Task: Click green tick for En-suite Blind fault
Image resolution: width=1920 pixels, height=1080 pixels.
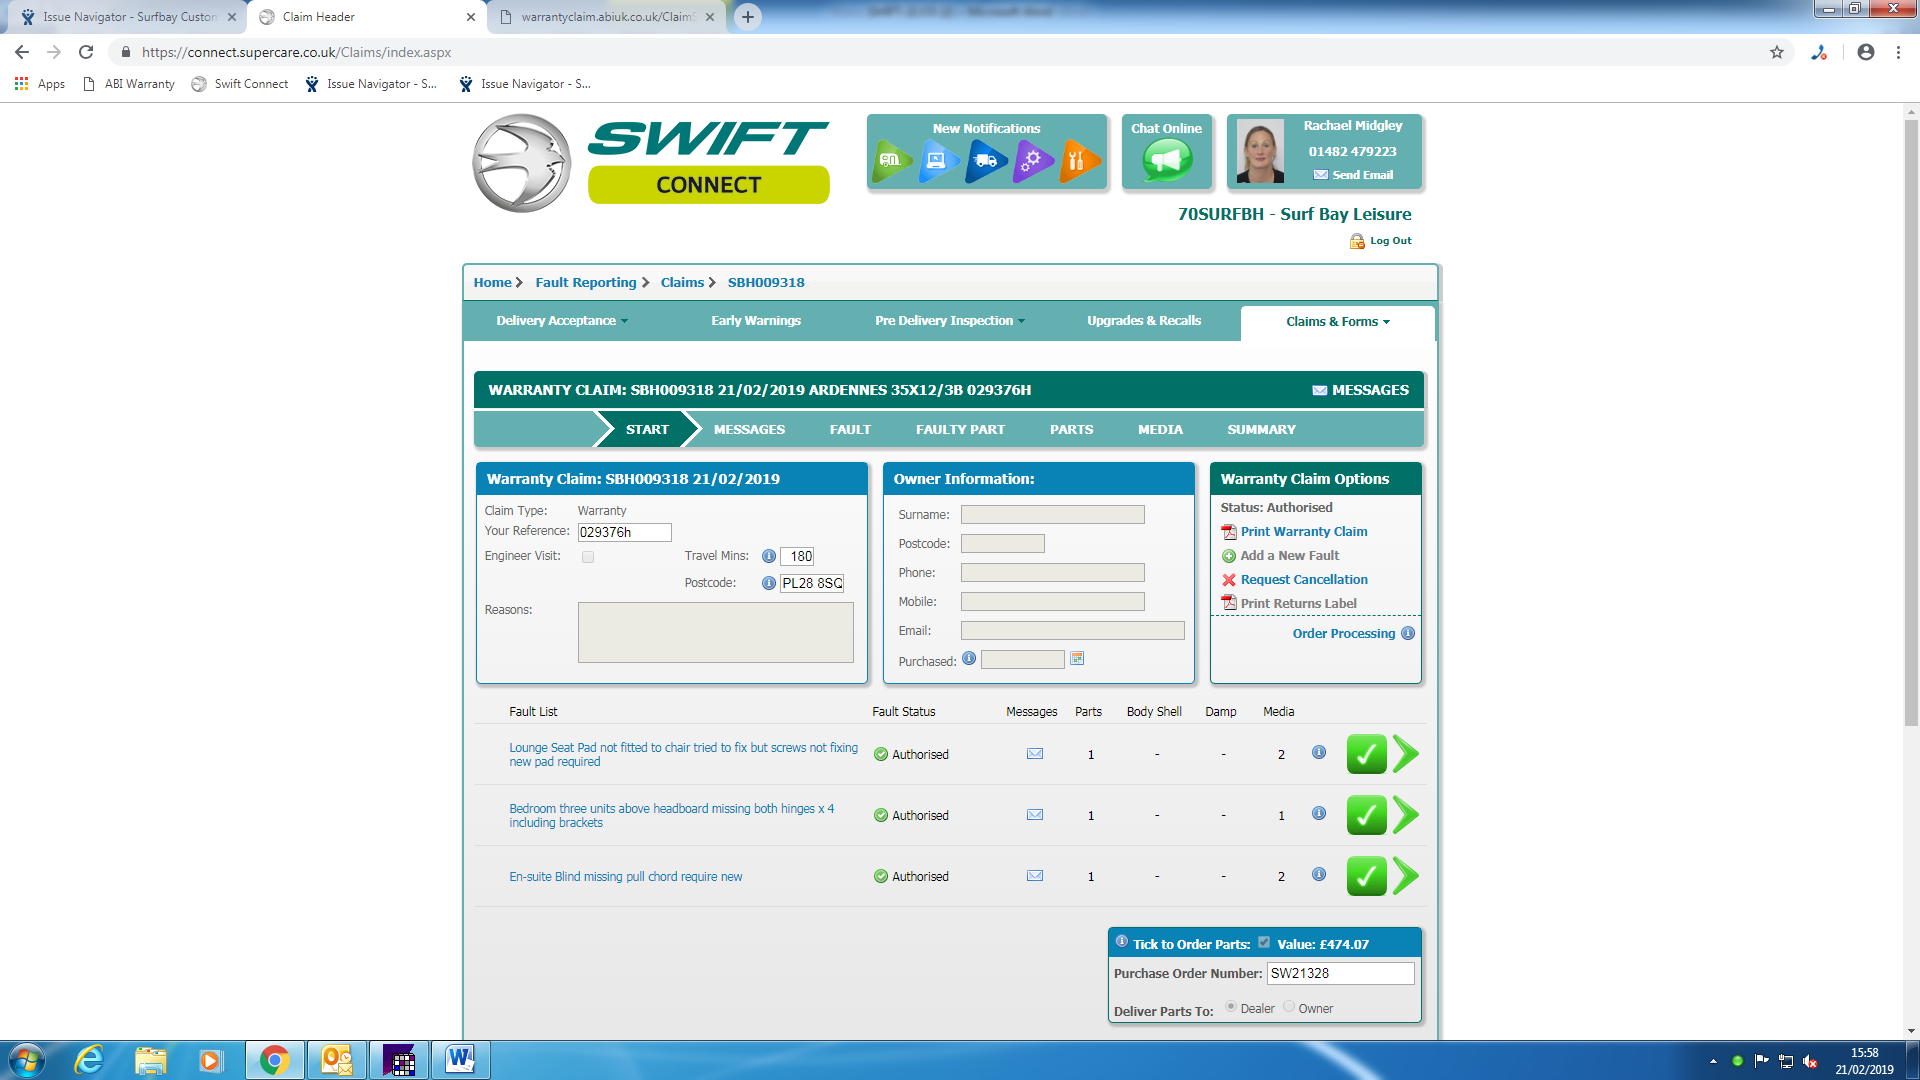Action: 1366,876
